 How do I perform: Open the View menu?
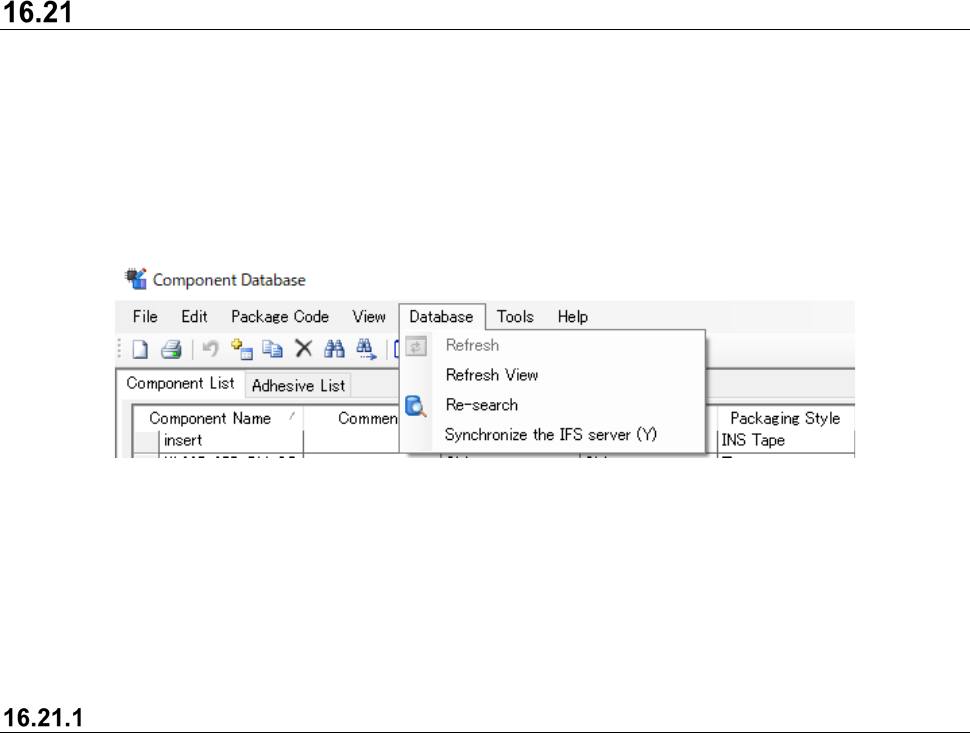coord(369,317)
